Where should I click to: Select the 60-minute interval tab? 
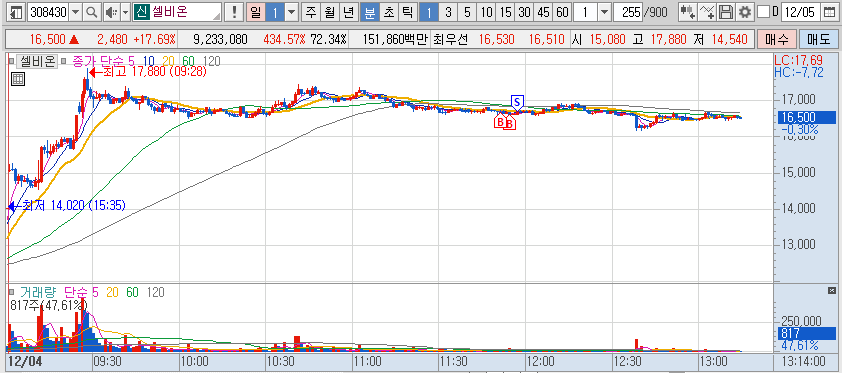(x=562, y=12)
